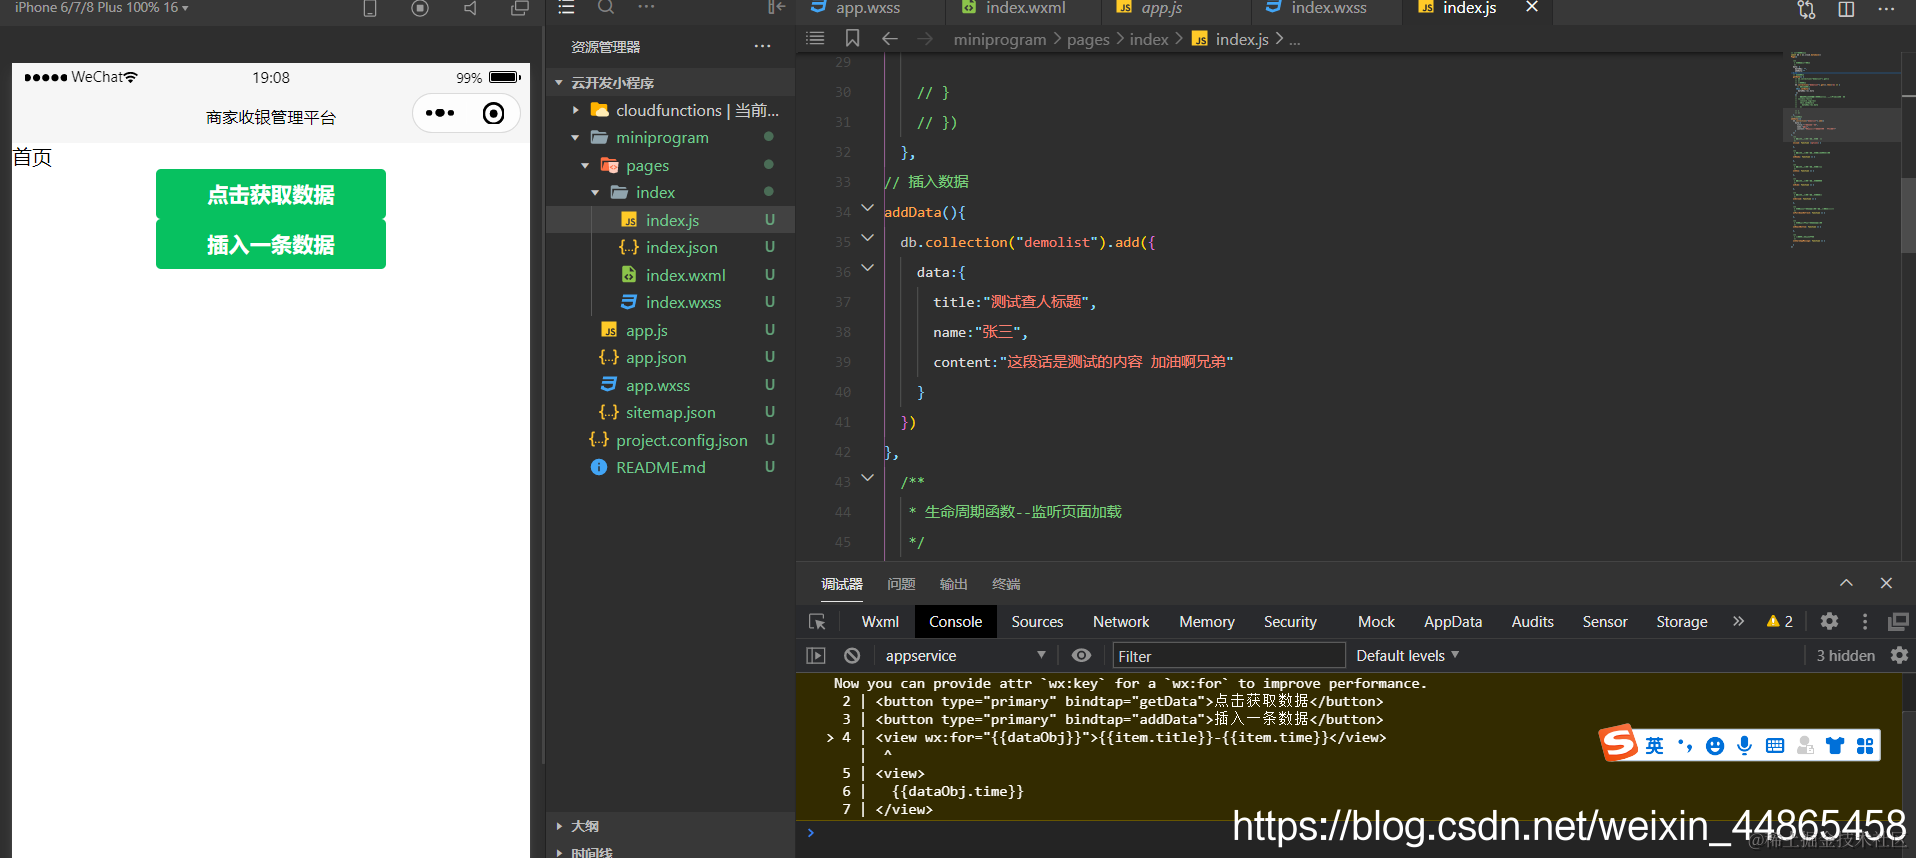Click the source control compare icon
This screenshot has width=1916, height=858.
(x=1806, y=9)
